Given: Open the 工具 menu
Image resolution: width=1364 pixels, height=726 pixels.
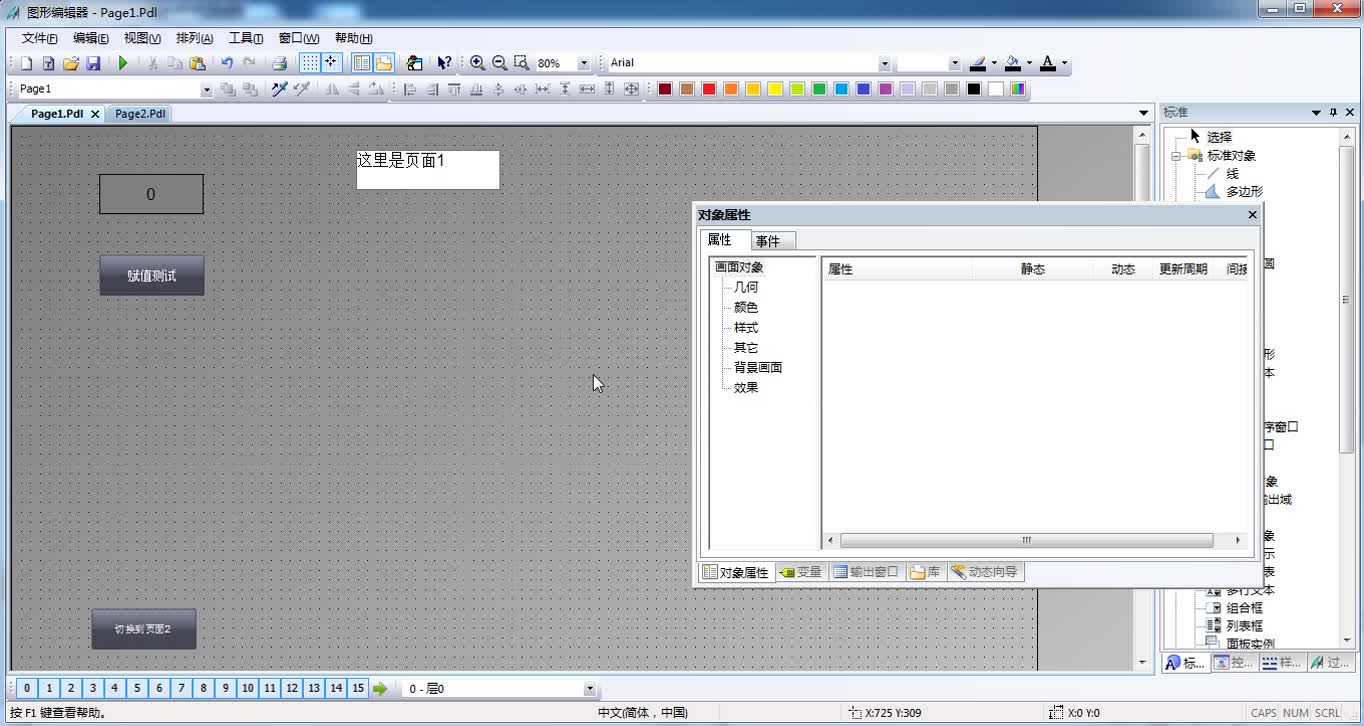Looking at the screenshot, I should (245, 38).
